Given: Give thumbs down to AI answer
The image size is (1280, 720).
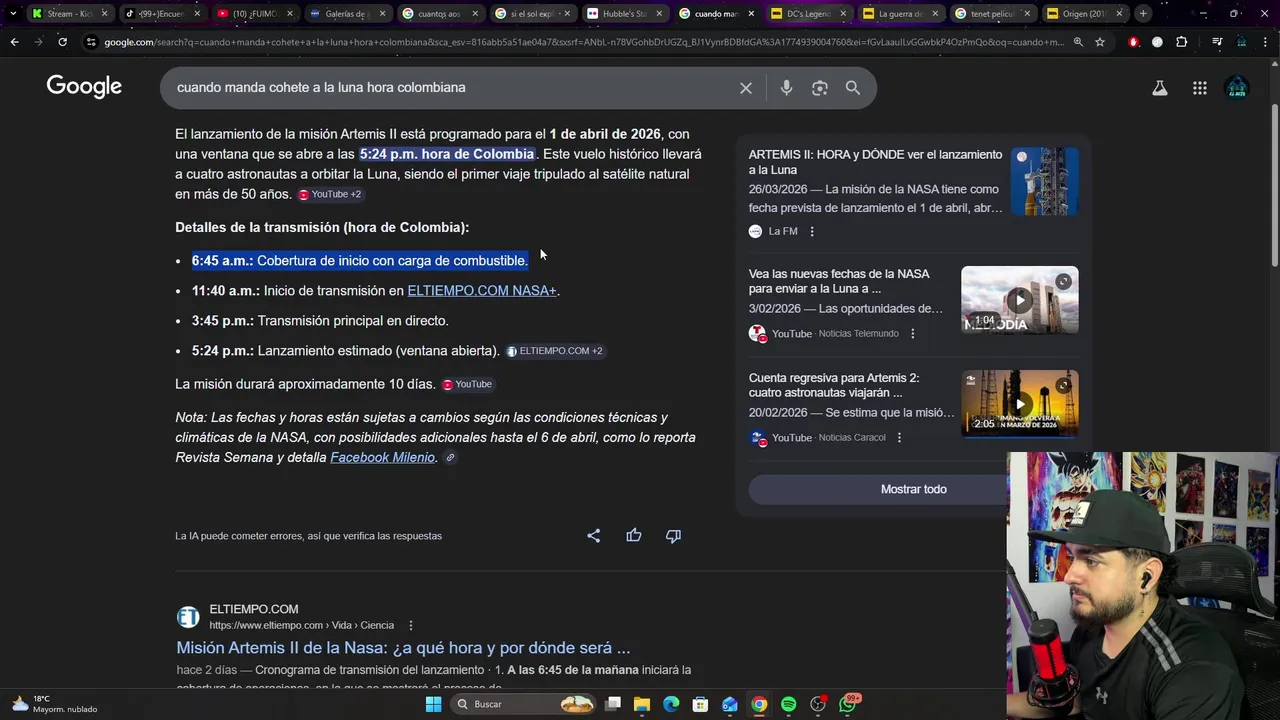Looking at the screenshot, I should [x=673, y=536].
